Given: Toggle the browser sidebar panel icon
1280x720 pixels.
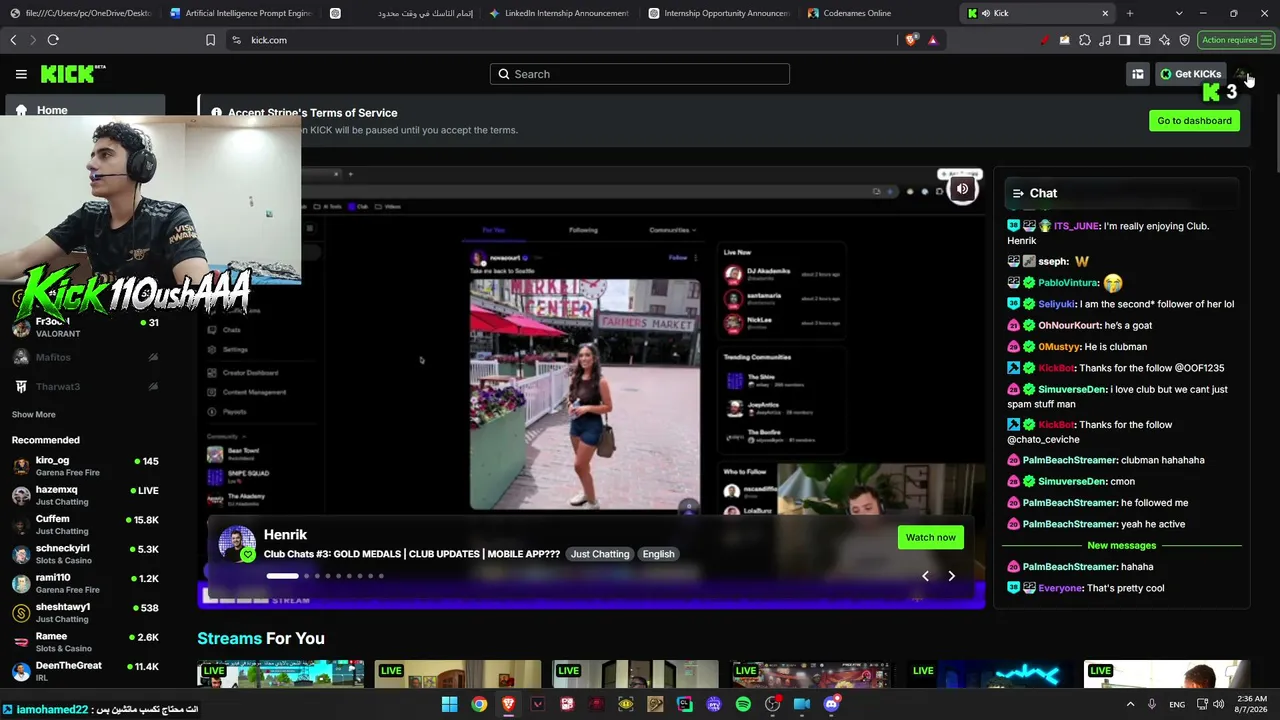Looking at the screenshot, I should [1125, 40].
